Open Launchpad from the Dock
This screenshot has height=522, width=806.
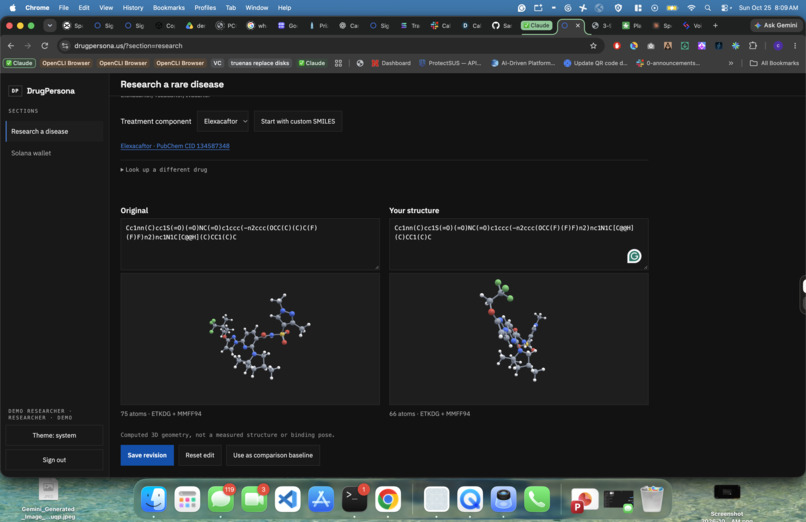point(187,499)
